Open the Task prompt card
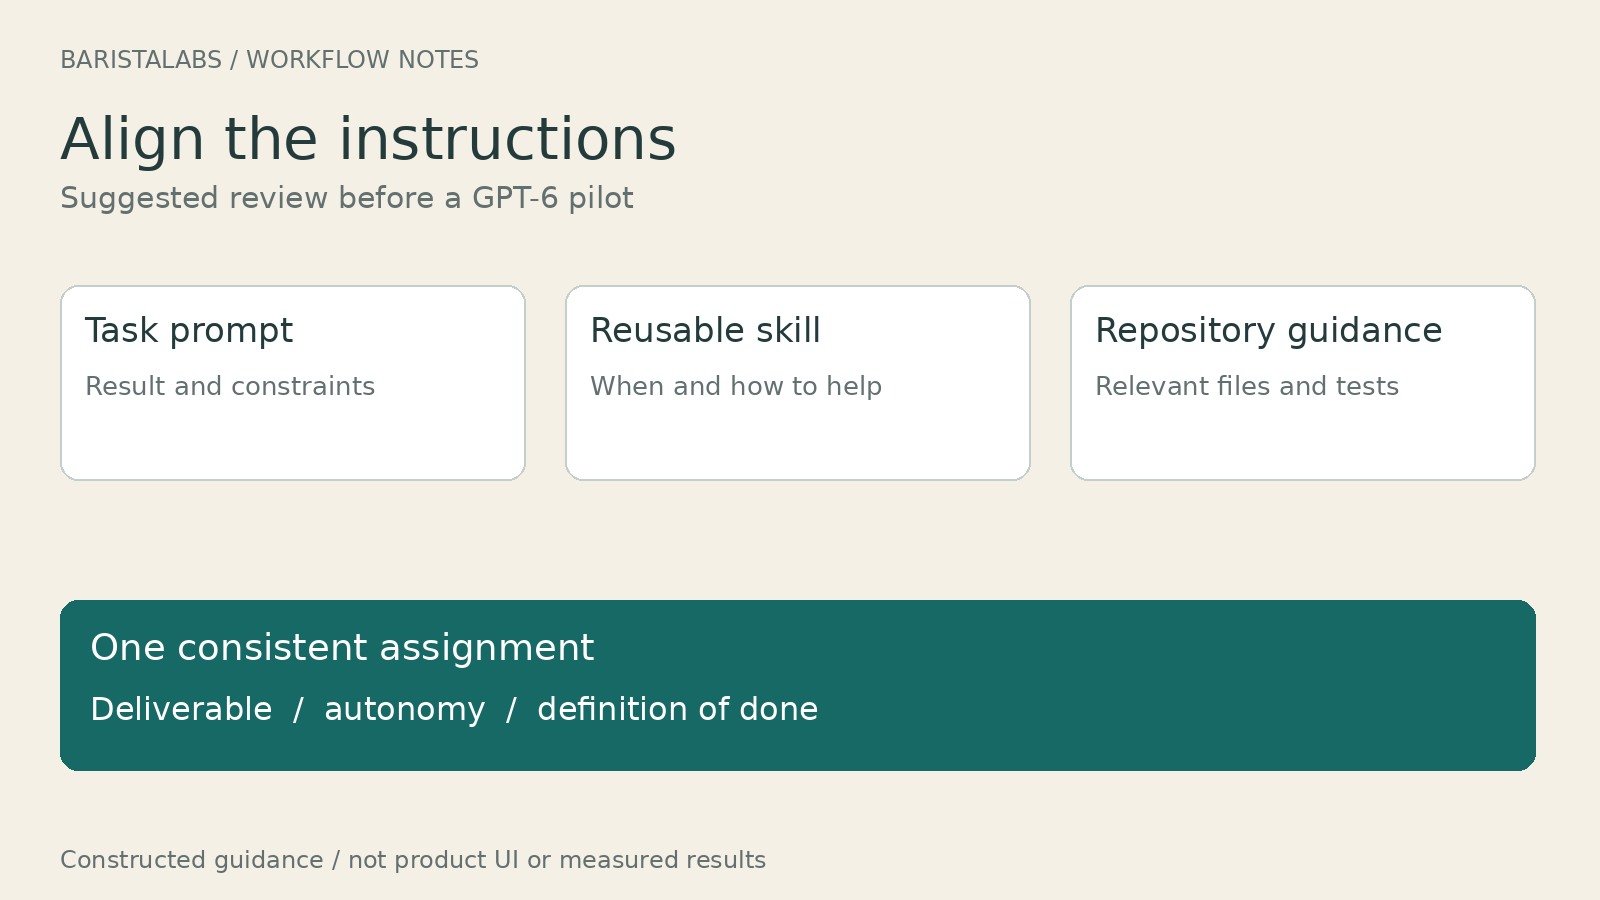Image resolution: width=1600 pixels, height=900 pixels. 293,383
